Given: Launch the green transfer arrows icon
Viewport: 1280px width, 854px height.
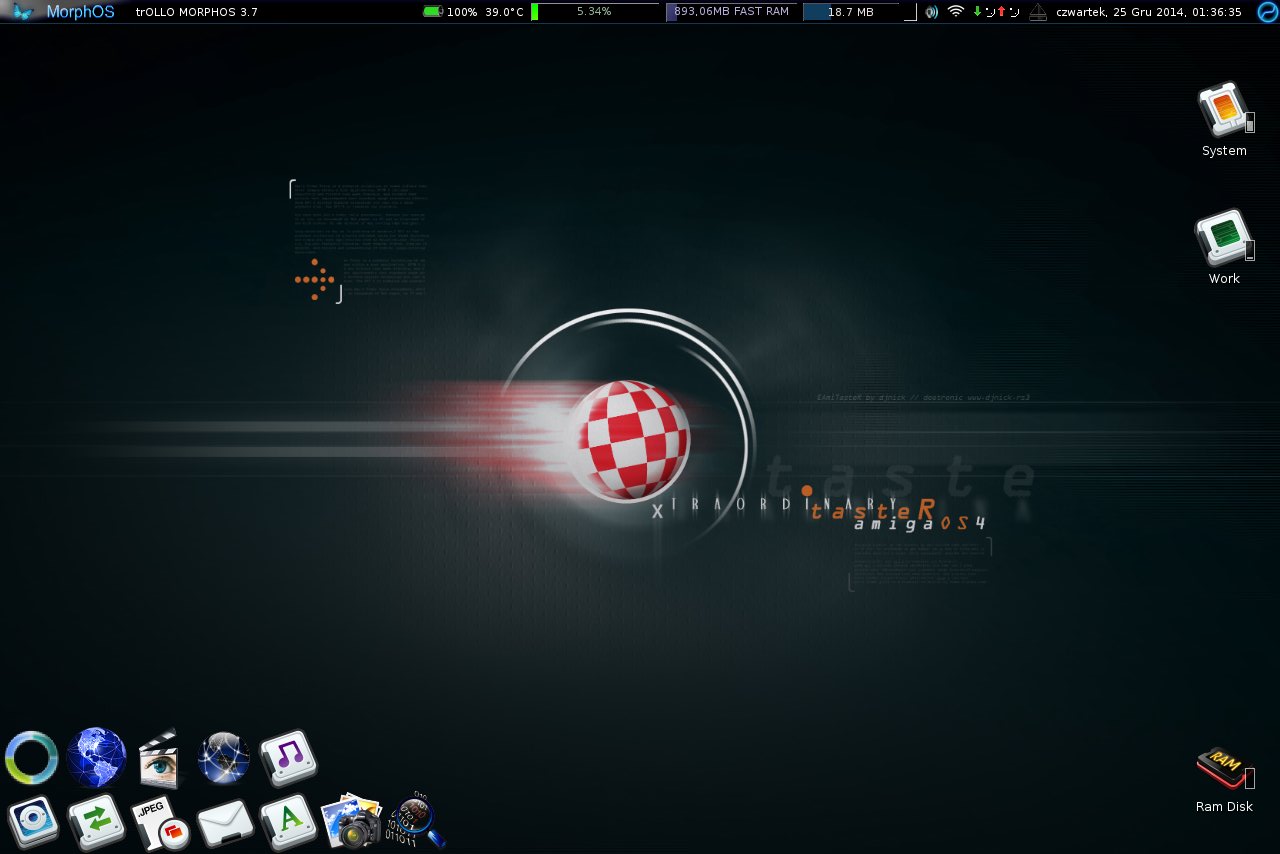Looking at the screenshot, I should 97,822.
